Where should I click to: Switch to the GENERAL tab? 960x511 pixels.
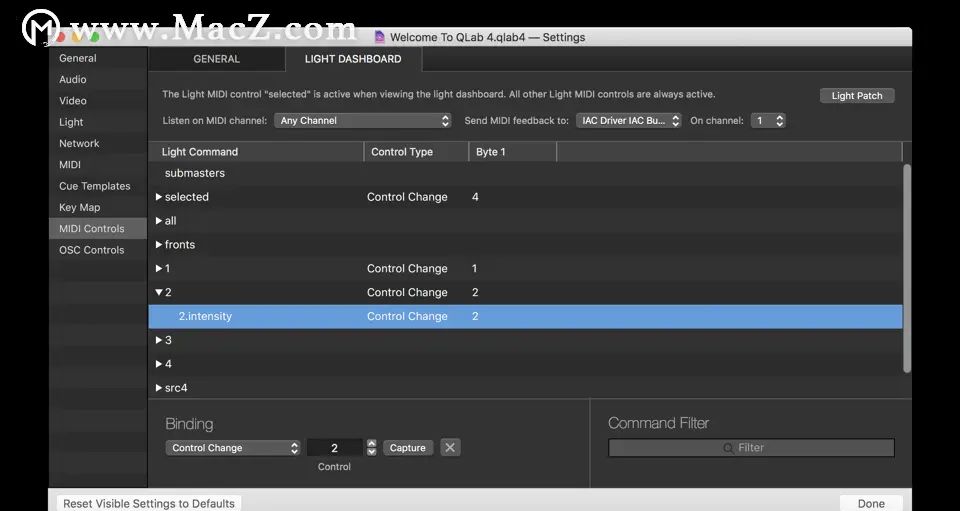pos(216,59)
